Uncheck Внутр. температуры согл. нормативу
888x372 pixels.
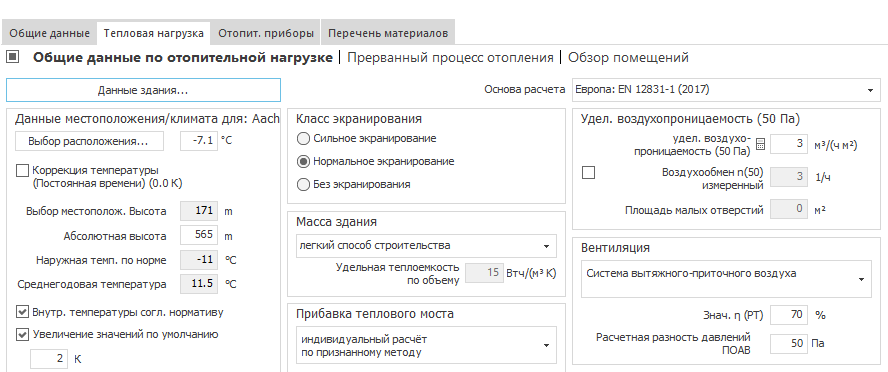(22, 312)
